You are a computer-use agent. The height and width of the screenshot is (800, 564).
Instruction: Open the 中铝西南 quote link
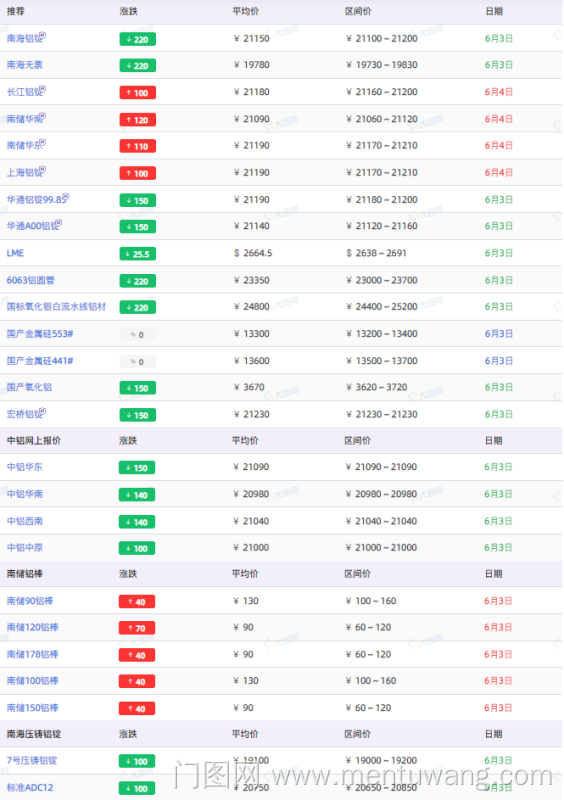[24, 521]
